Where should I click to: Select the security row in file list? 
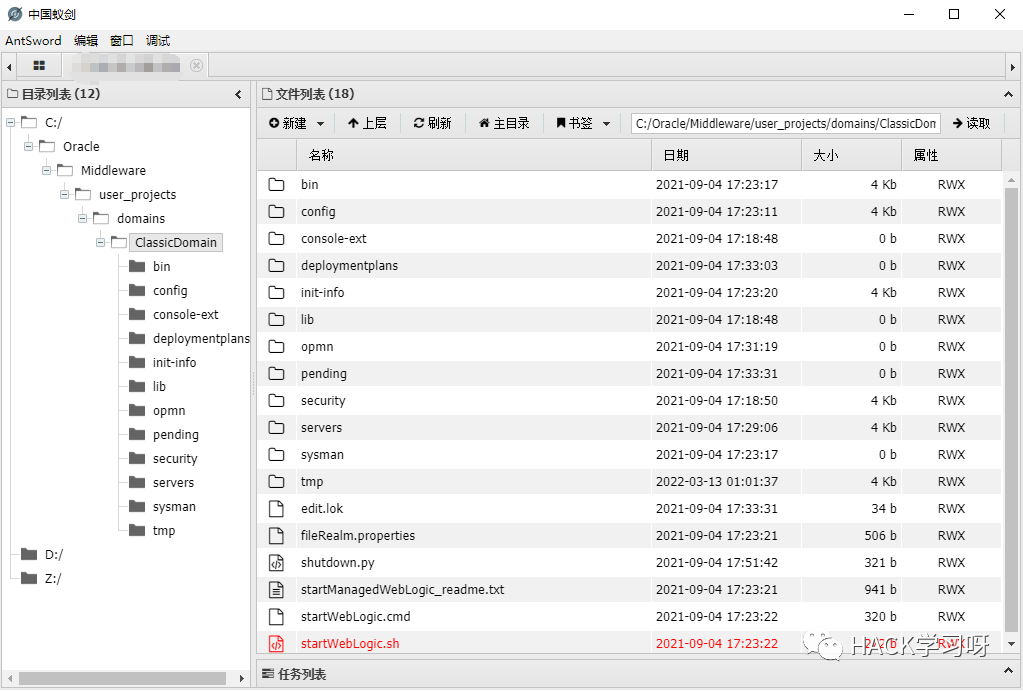(x=630, y=401)
